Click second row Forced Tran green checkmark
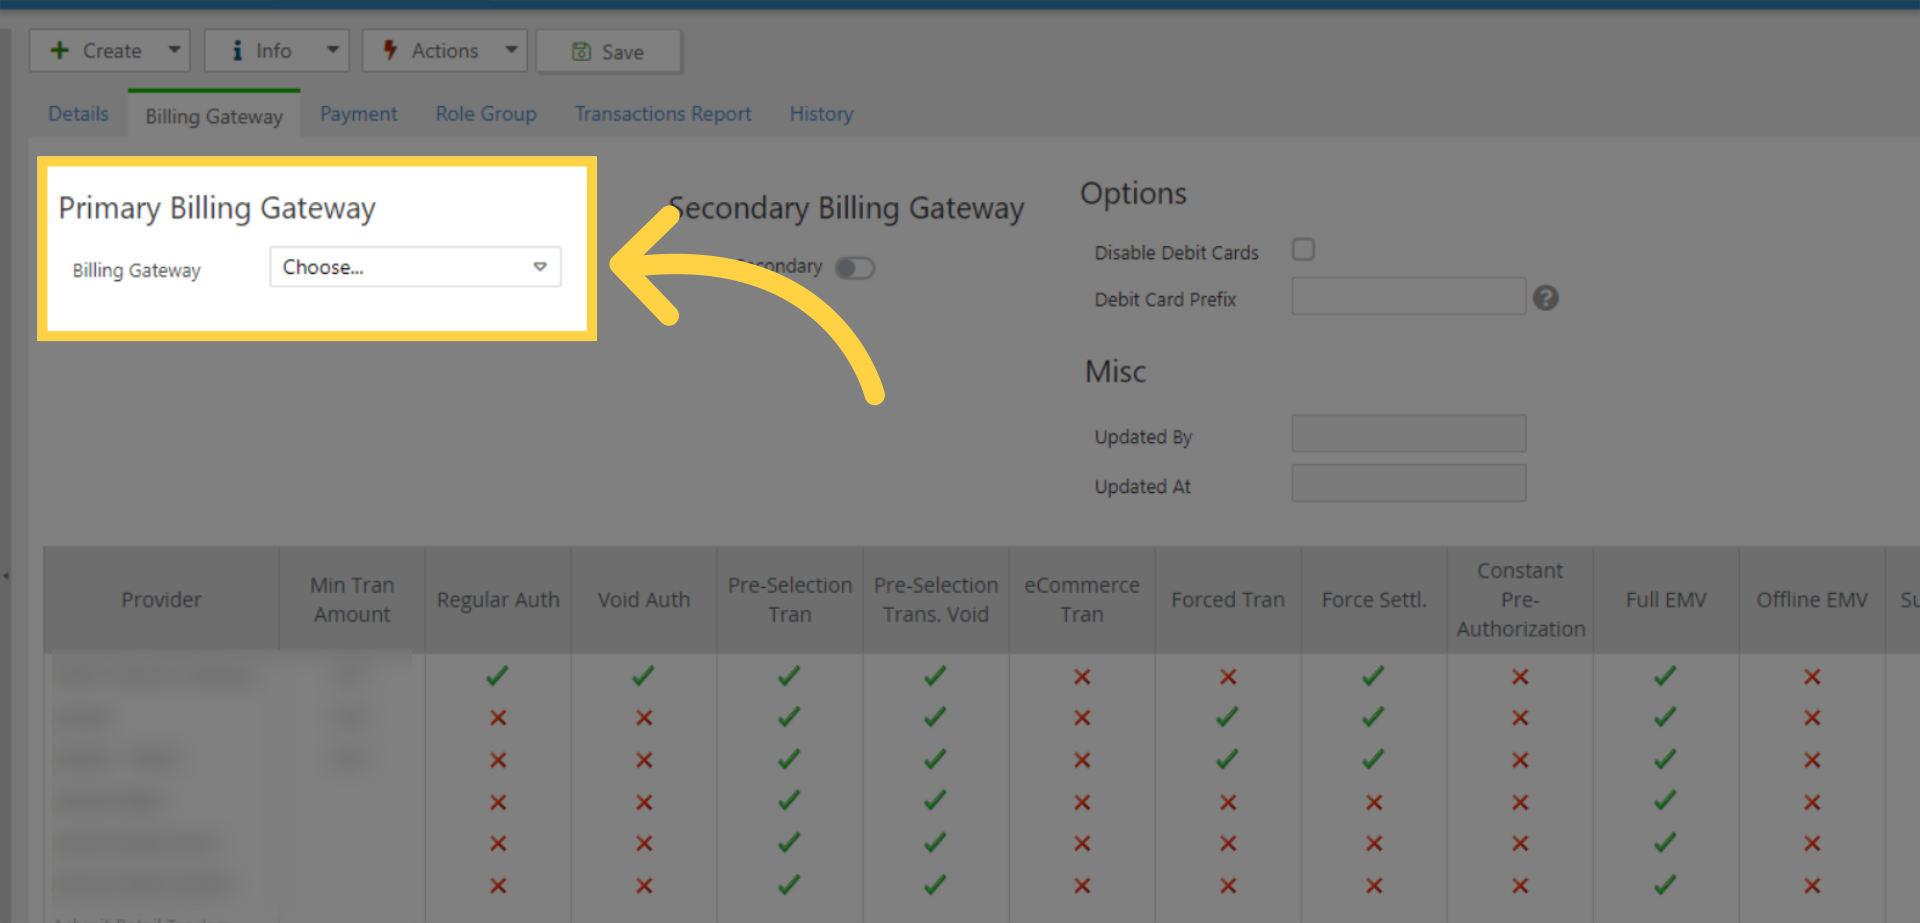1920x923 pixels. 1228,717
